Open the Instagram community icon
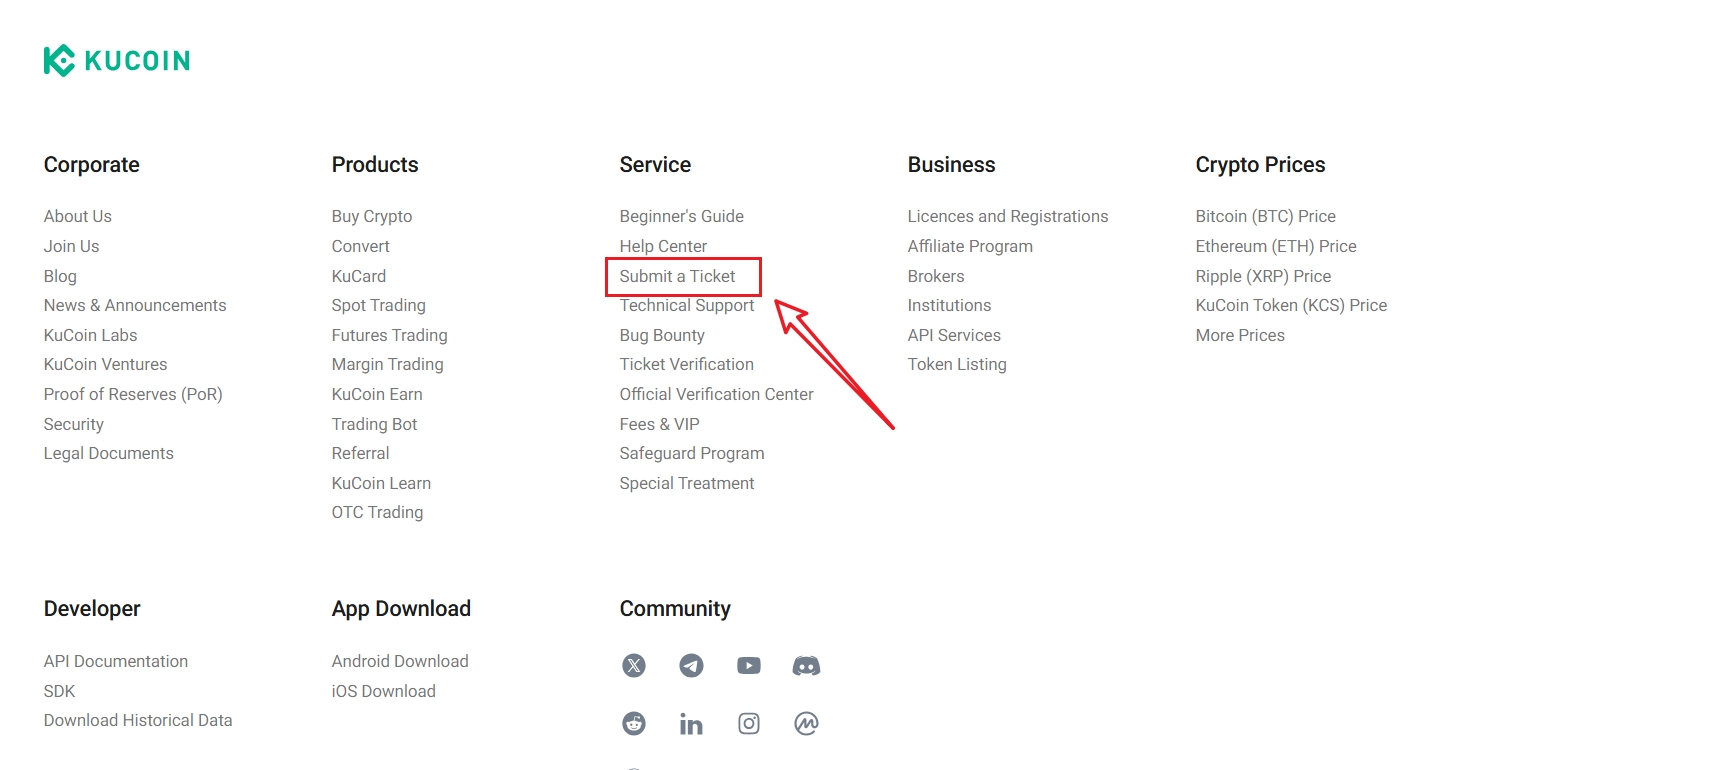This screenshot has width=1712, height=770. point(749,724)
